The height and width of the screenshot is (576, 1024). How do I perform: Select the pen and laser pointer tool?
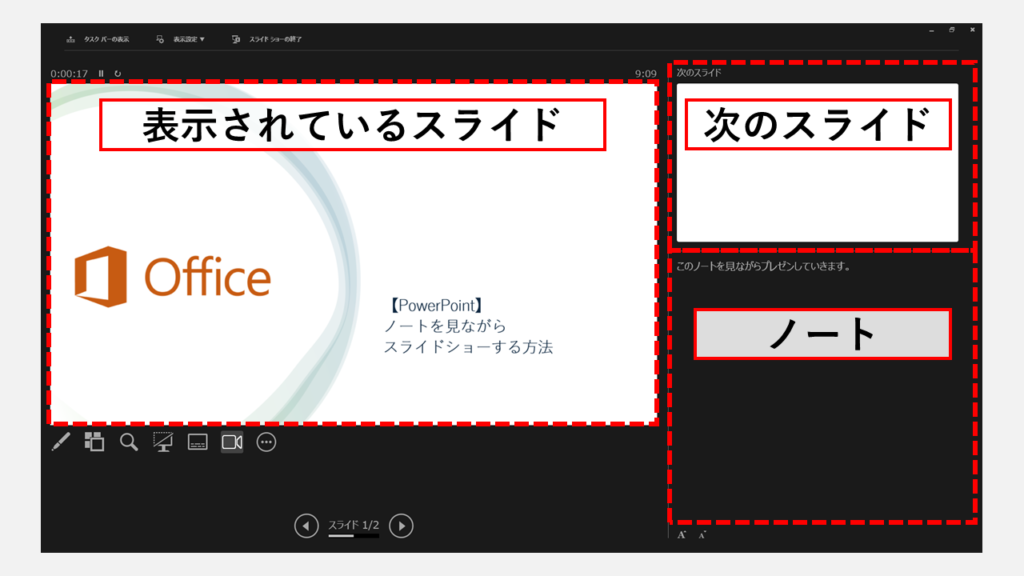(x=61, y=442)
